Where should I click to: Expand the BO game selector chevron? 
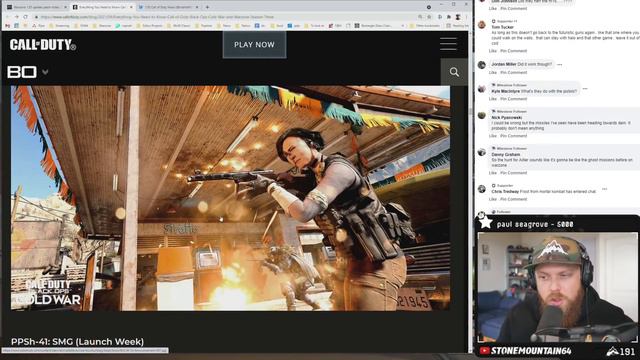pos(45,72)
